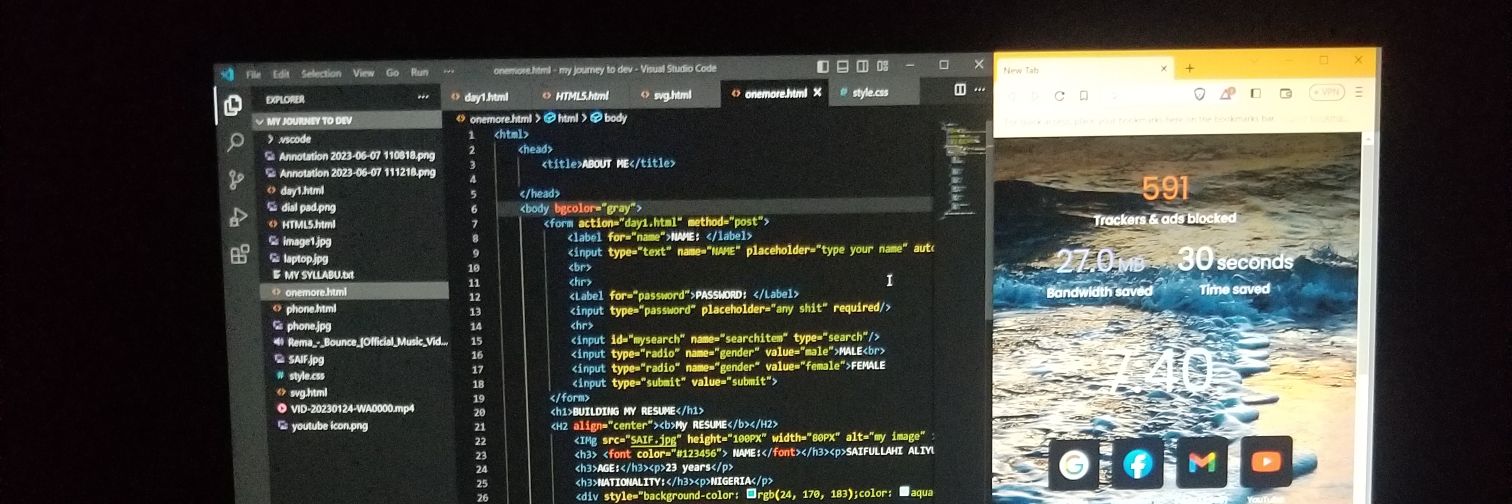The height and width of the screenshot is (504, 1512).
Task: Open the Extensions view in activity bar
Action: tap(240, 255)
